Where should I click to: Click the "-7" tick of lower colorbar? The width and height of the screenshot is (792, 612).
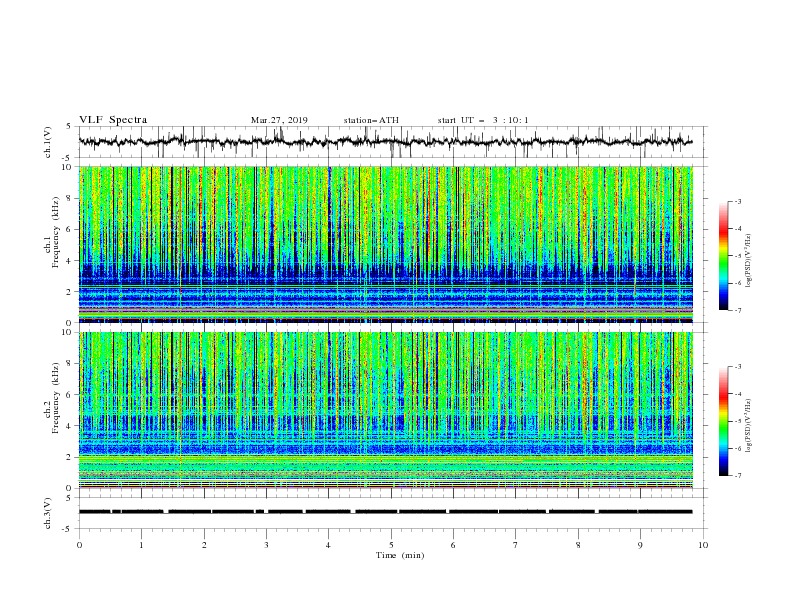point(737,476)
